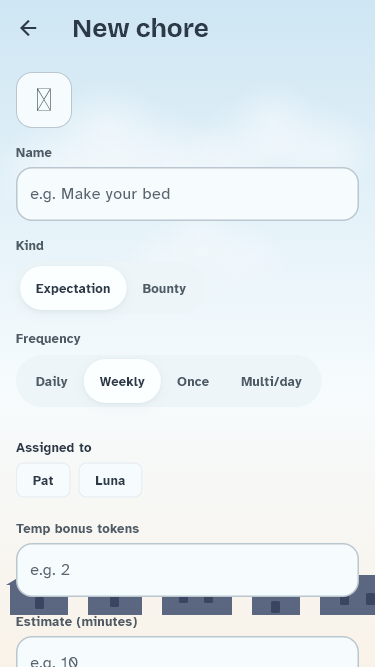Viewport: 375px width, 667px height.
Task: Go back using the arrow icon
Action: pos(28,29)
